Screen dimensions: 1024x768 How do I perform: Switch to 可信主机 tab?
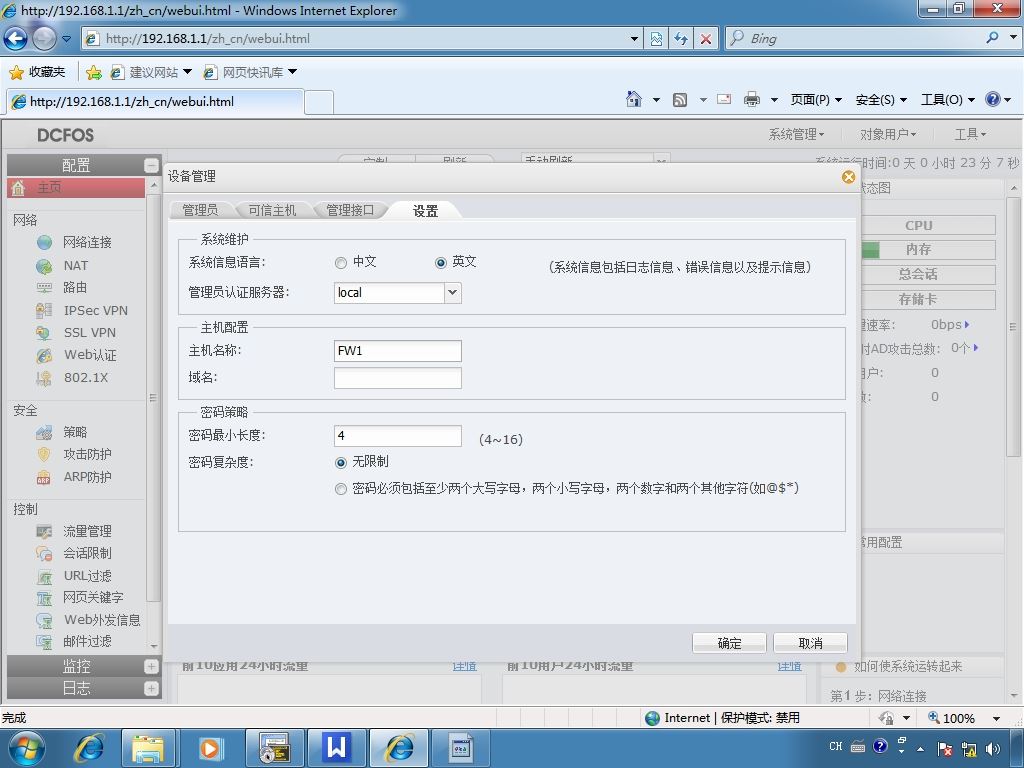click(272, 210)
